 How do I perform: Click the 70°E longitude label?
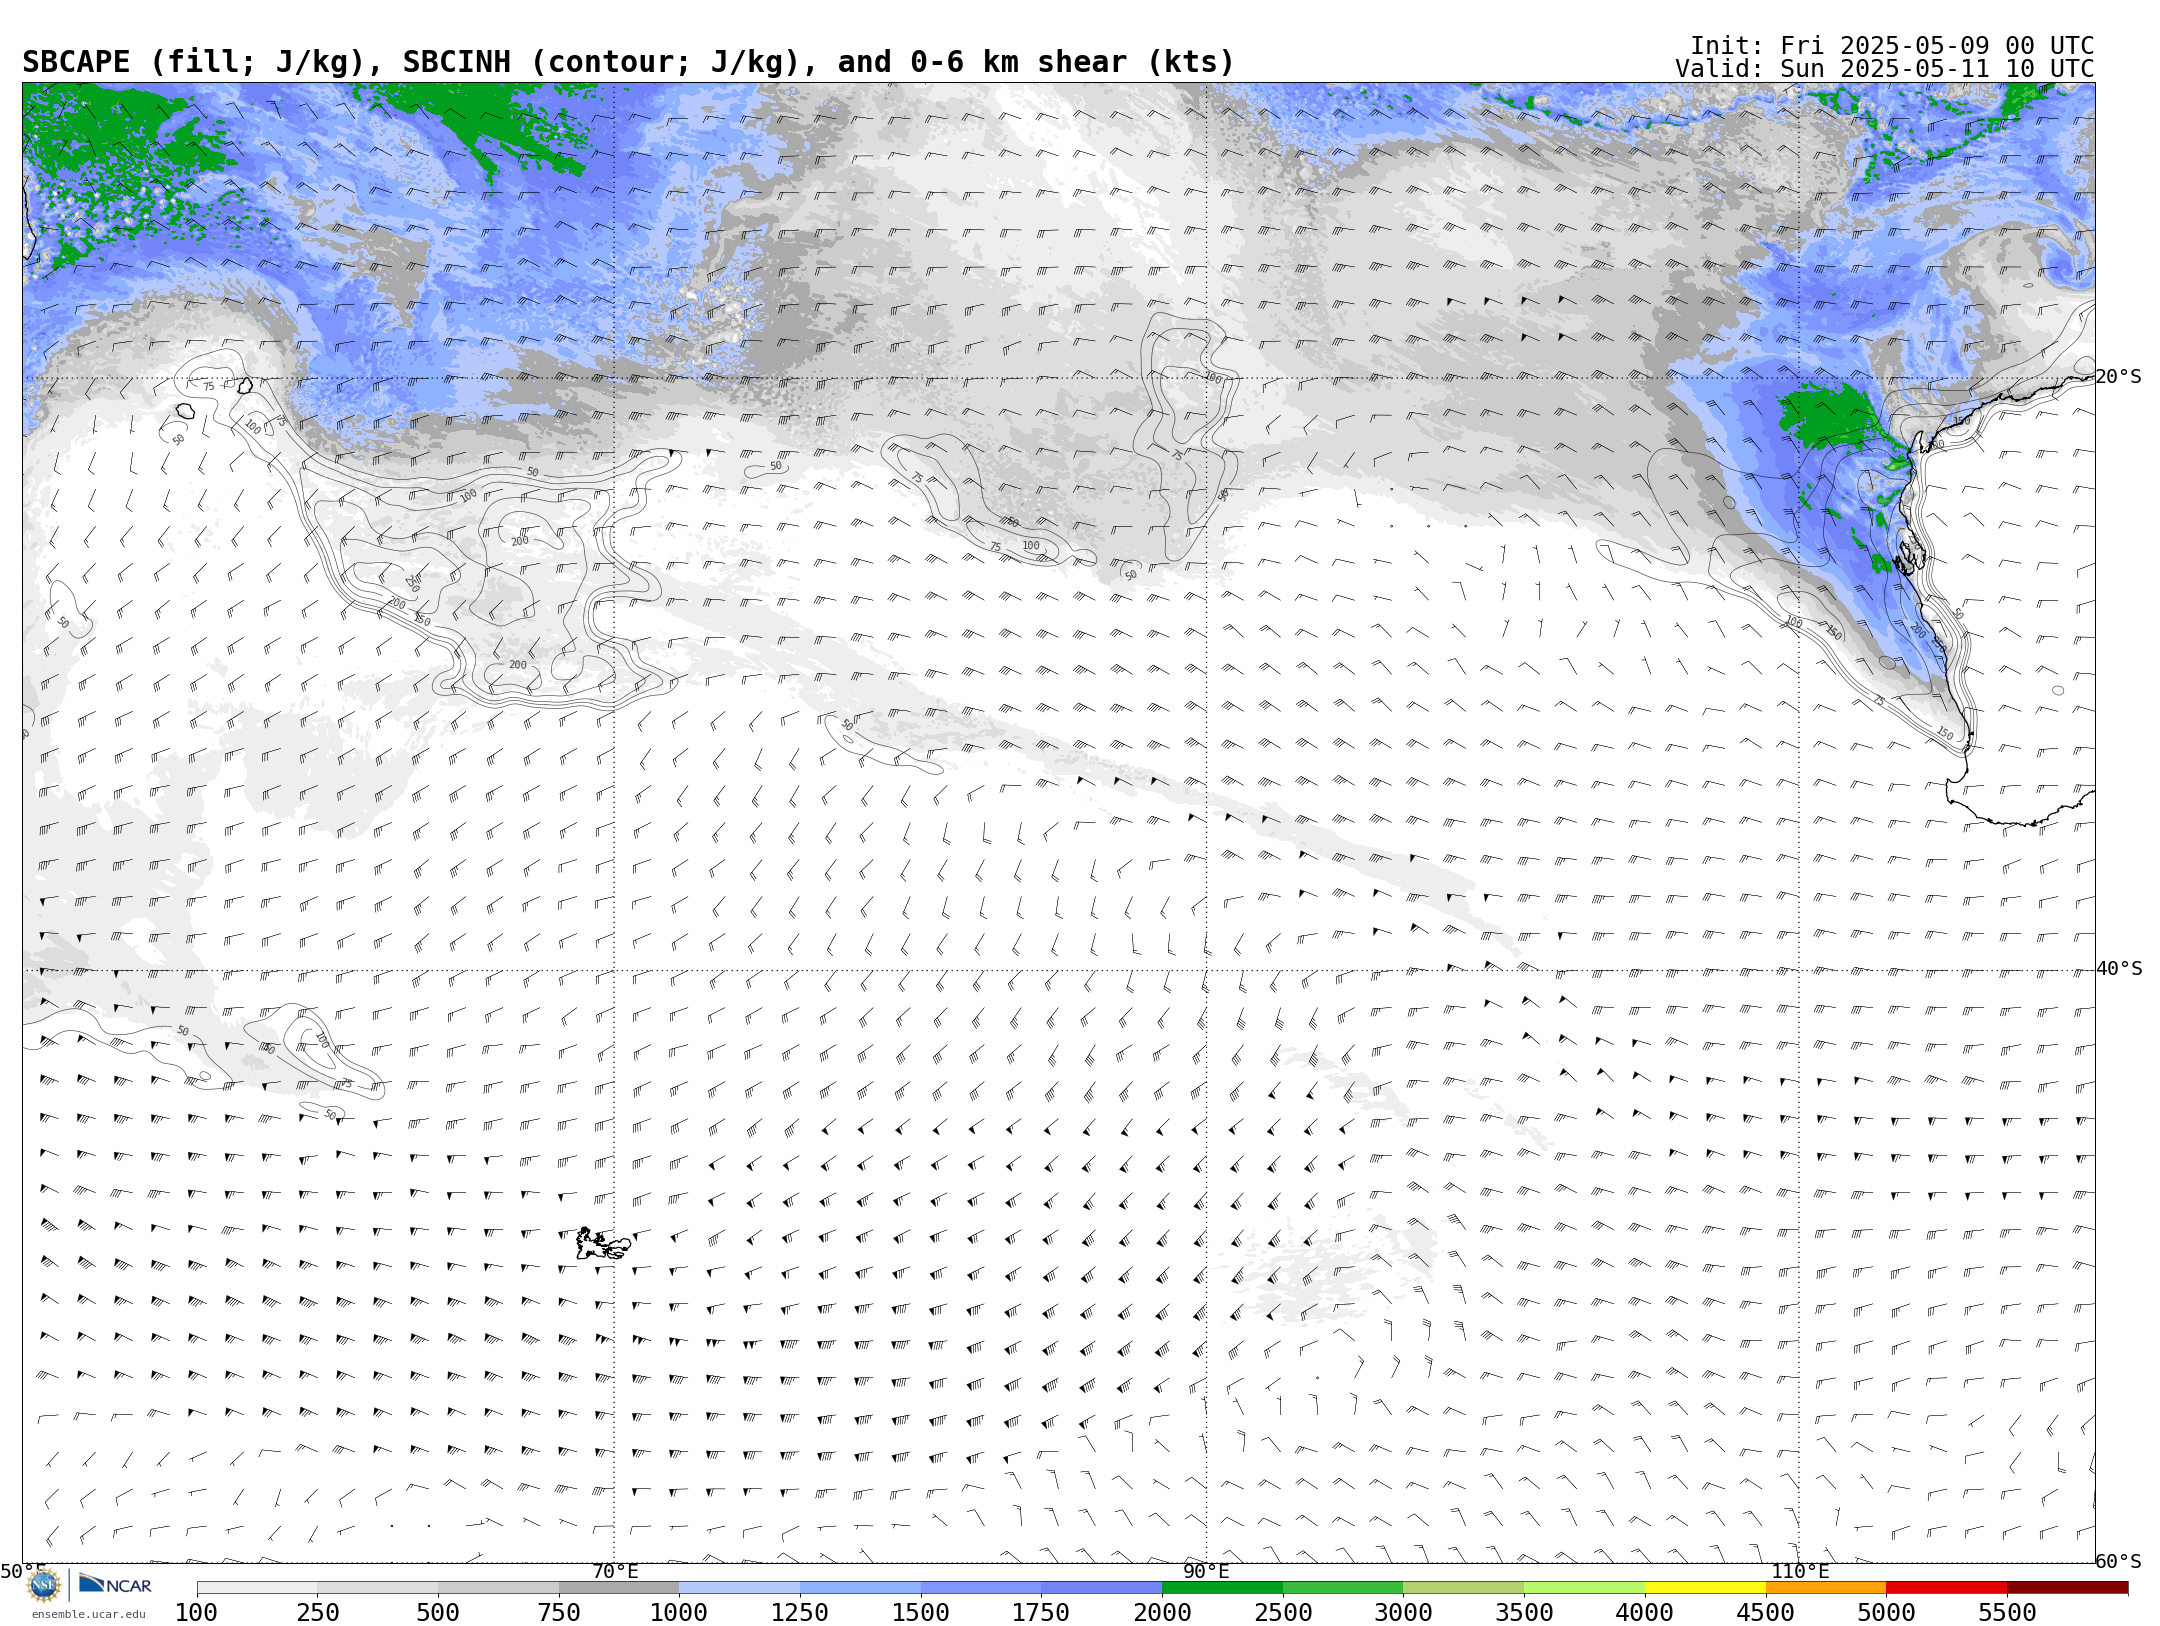click(615, 1571)
